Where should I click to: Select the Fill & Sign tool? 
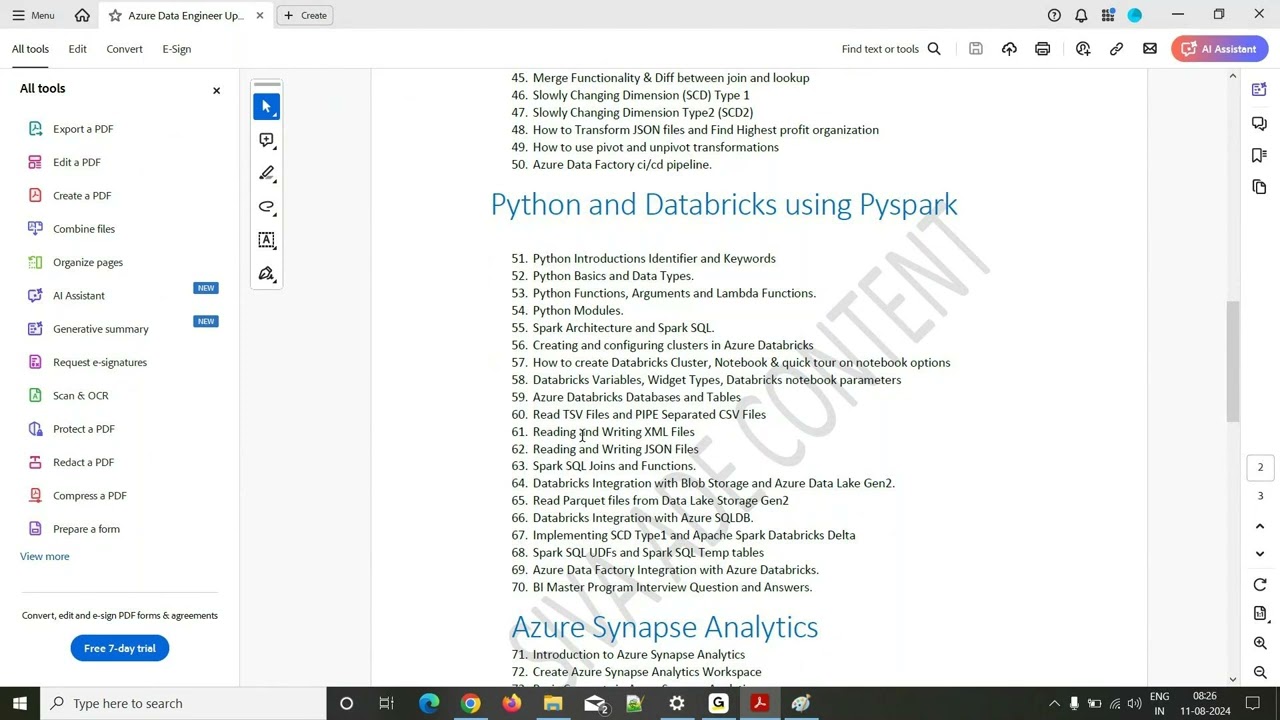tap(266, 274)
